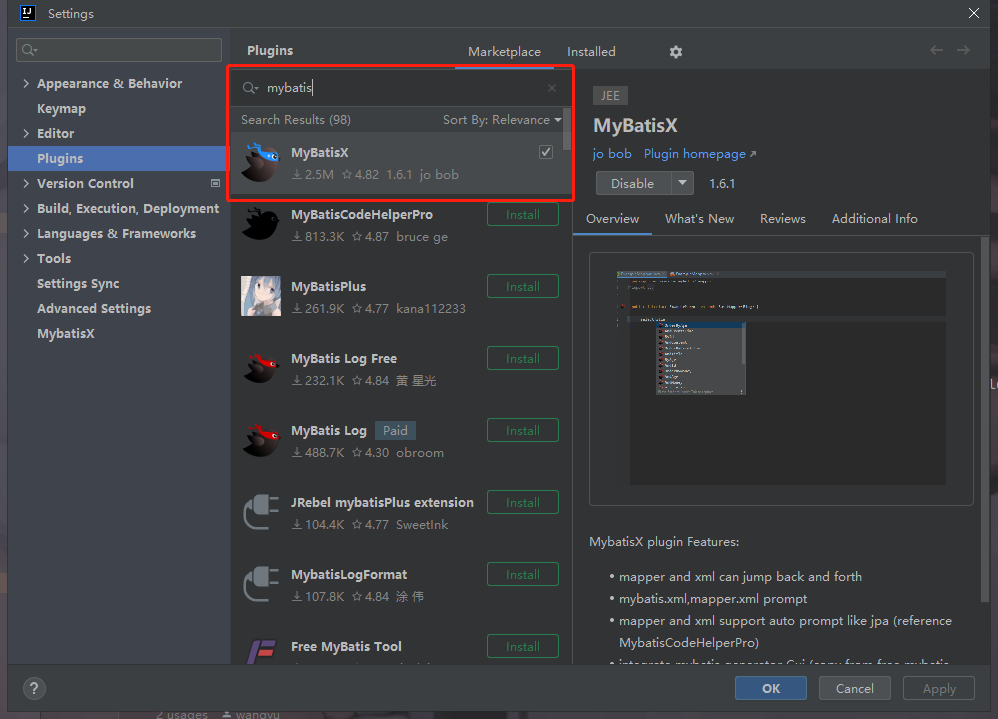The image size is (998, 719).
Task: Cancel the Settings dialog
Action: coord(854,688)
